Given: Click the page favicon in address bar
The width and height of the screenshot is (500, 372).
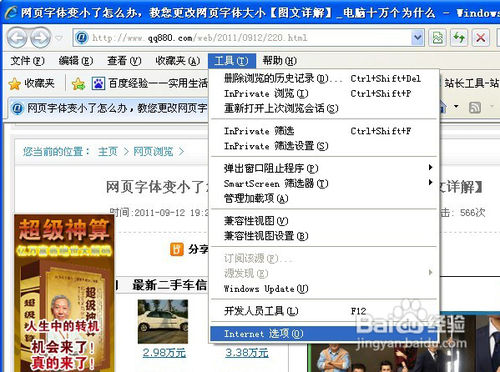Looking at the screenshot, I should 81,38.
